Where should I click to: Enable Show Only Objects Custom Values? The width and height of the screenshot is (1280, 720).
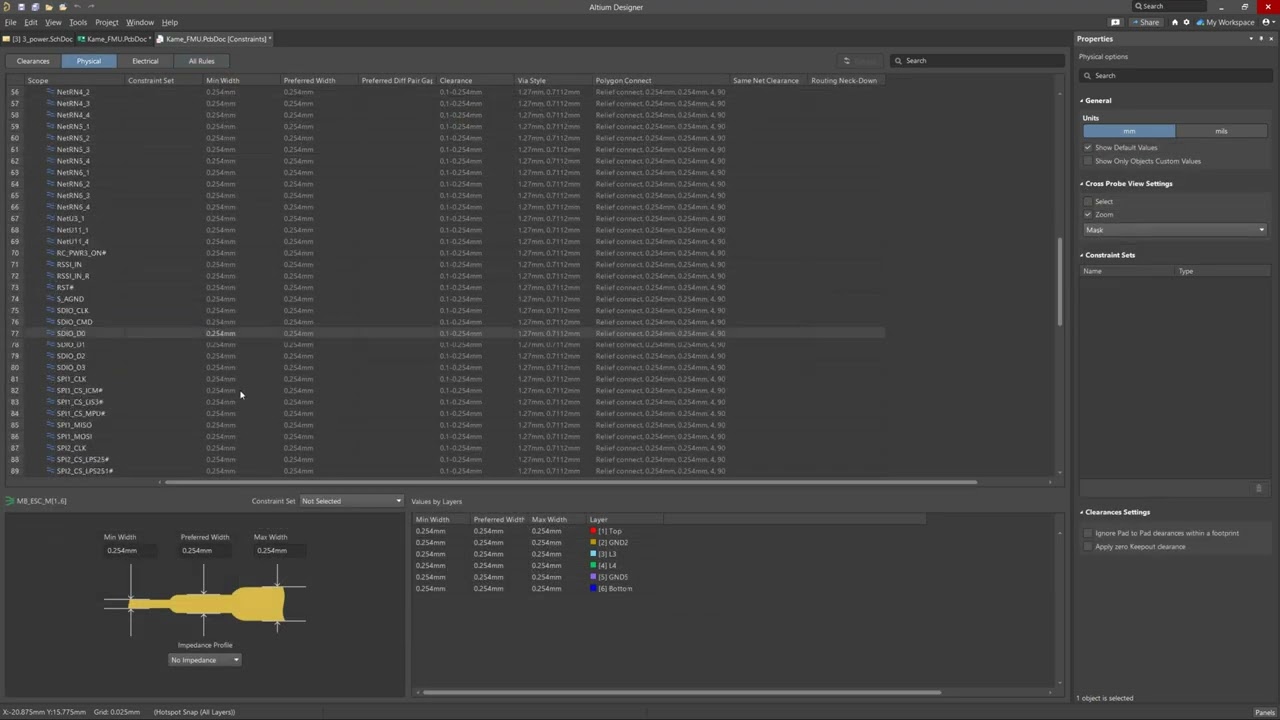(1088, 161)
